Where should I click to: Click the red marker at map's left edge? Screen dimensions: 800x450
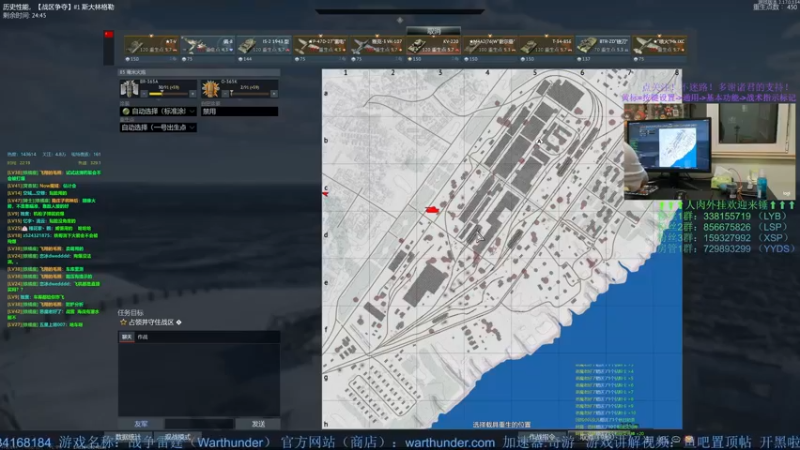pyautogui.click(x=325, y=194)
